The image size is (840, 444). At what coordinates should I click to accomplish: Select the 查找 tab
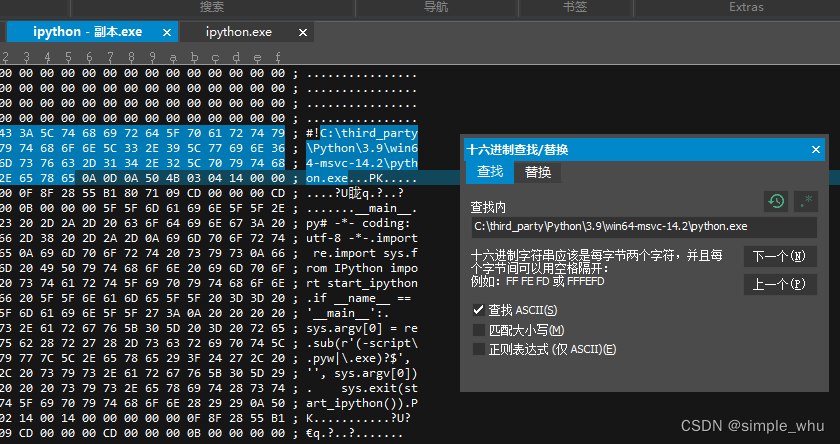click(x=490, y=172)
